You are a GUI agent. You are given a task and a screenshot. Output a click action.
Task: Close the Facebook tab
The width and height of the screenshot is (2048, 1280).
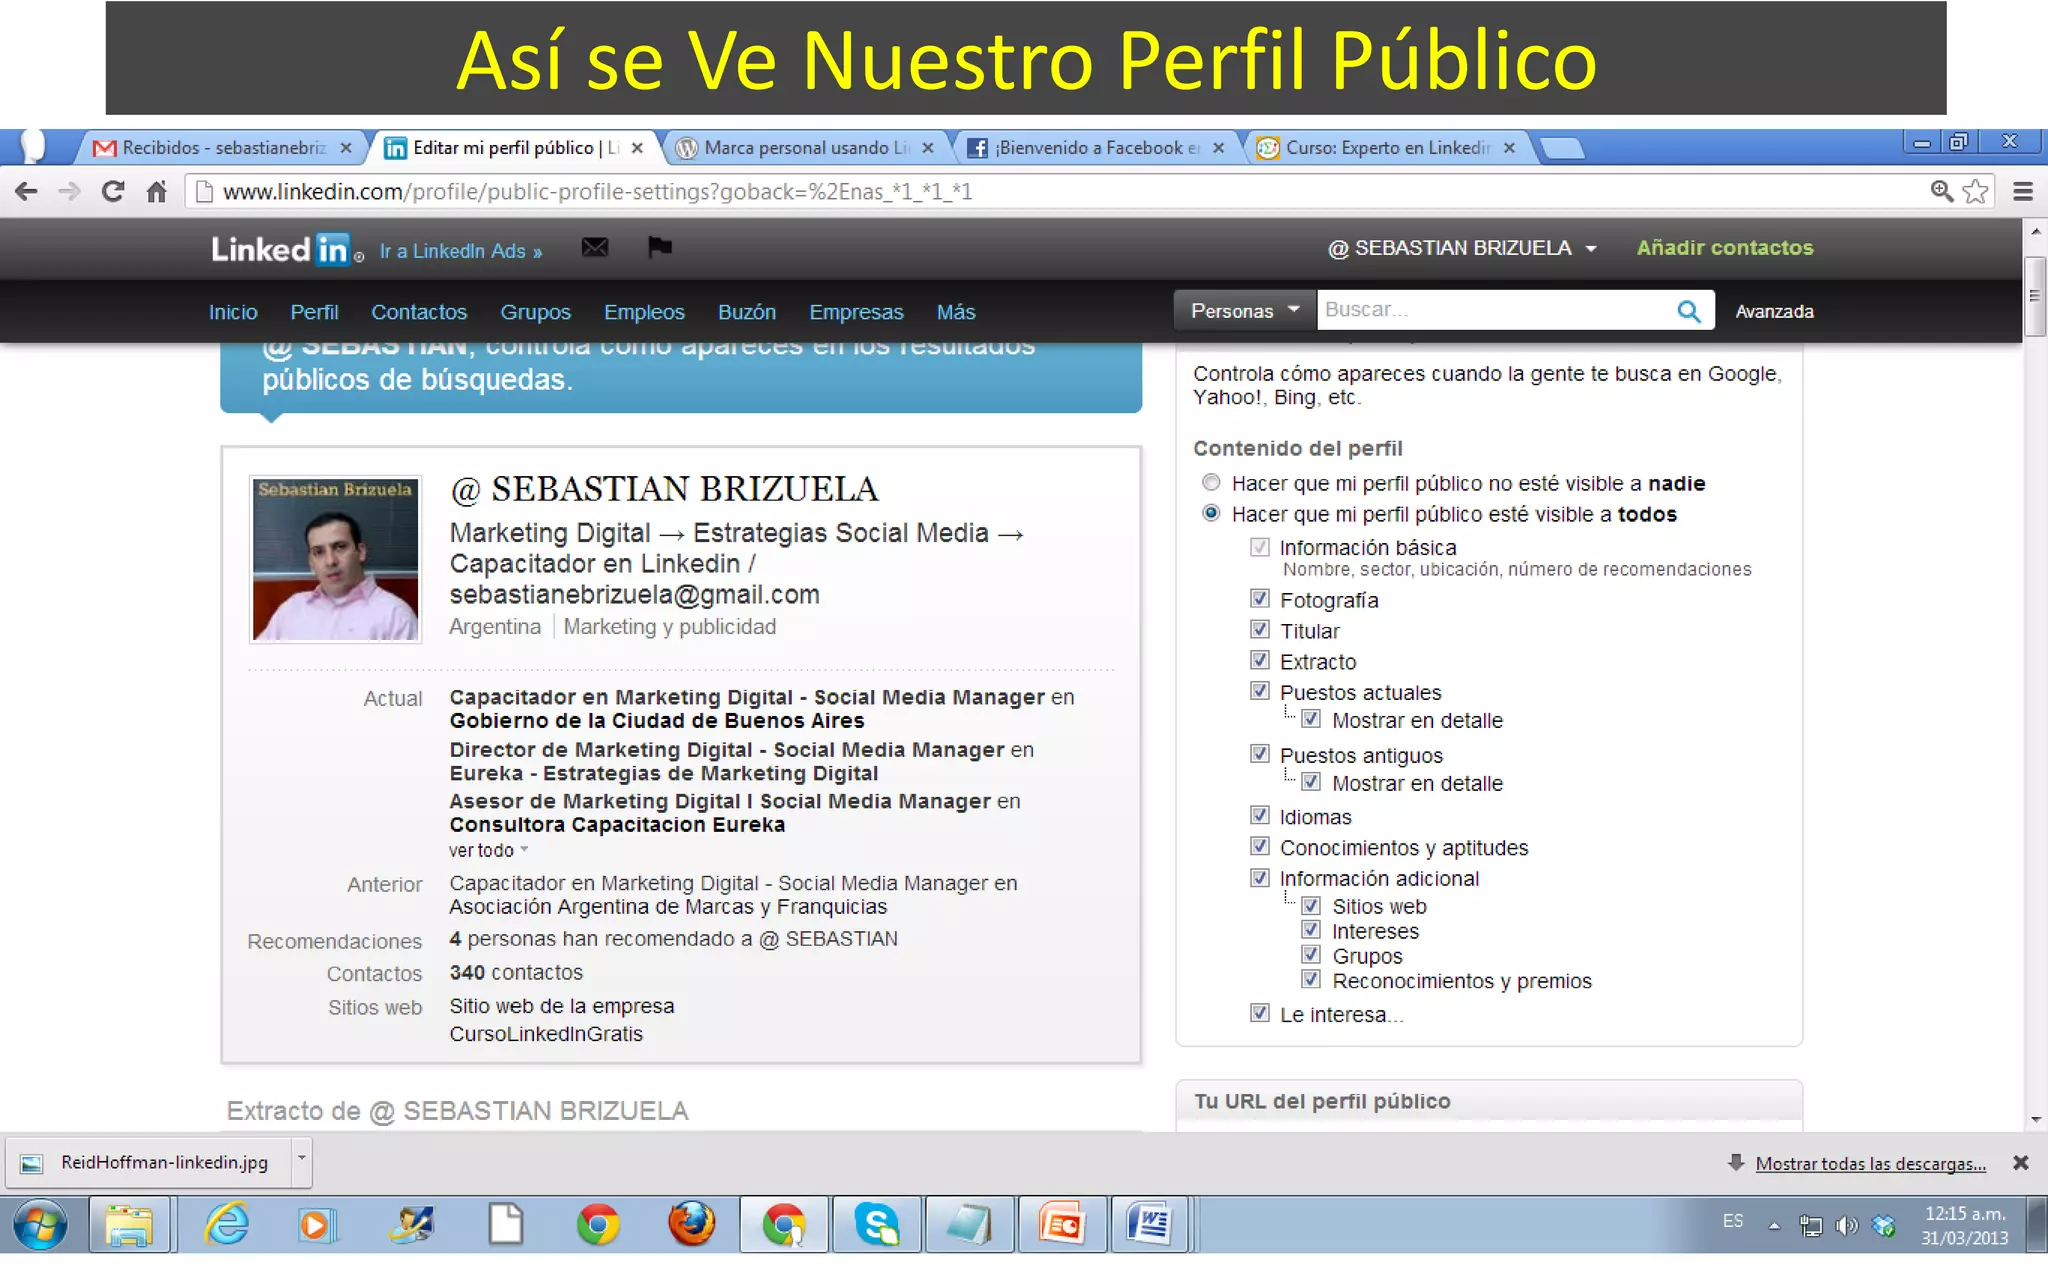[x=1218, y=148]
